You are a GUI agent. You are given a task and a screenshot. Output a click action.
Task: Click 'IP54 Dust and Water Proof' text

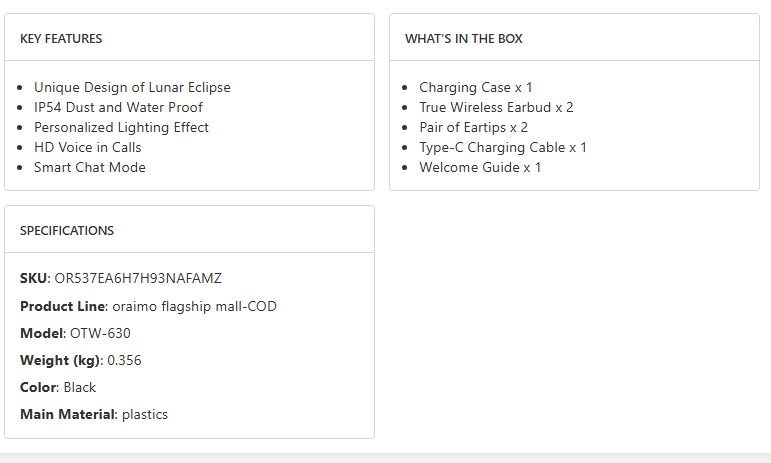118,108
